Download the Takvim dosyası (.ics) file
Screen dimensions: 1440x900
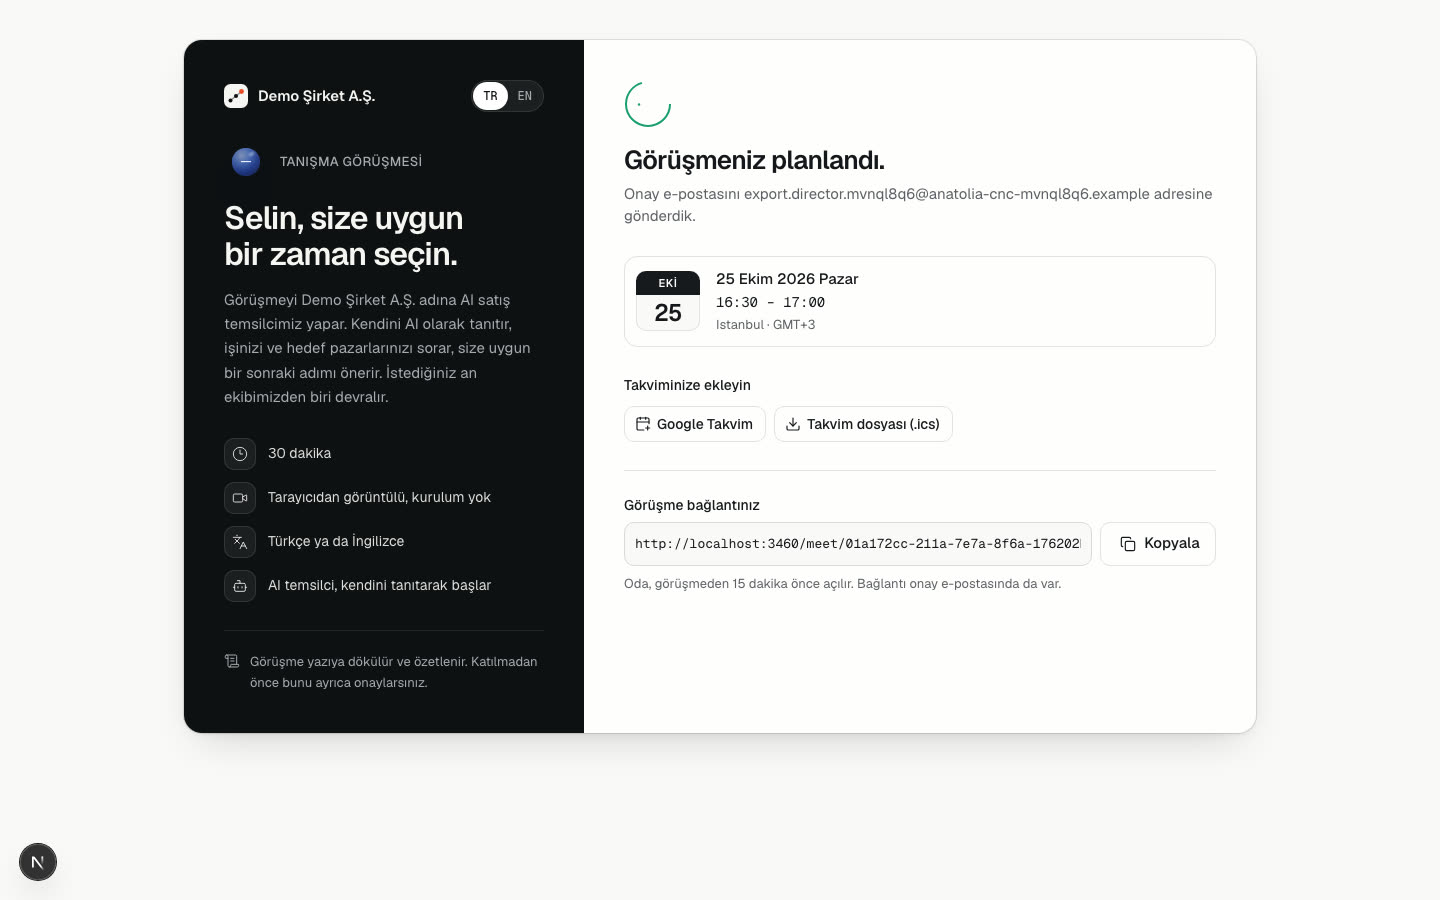point(863,424)
